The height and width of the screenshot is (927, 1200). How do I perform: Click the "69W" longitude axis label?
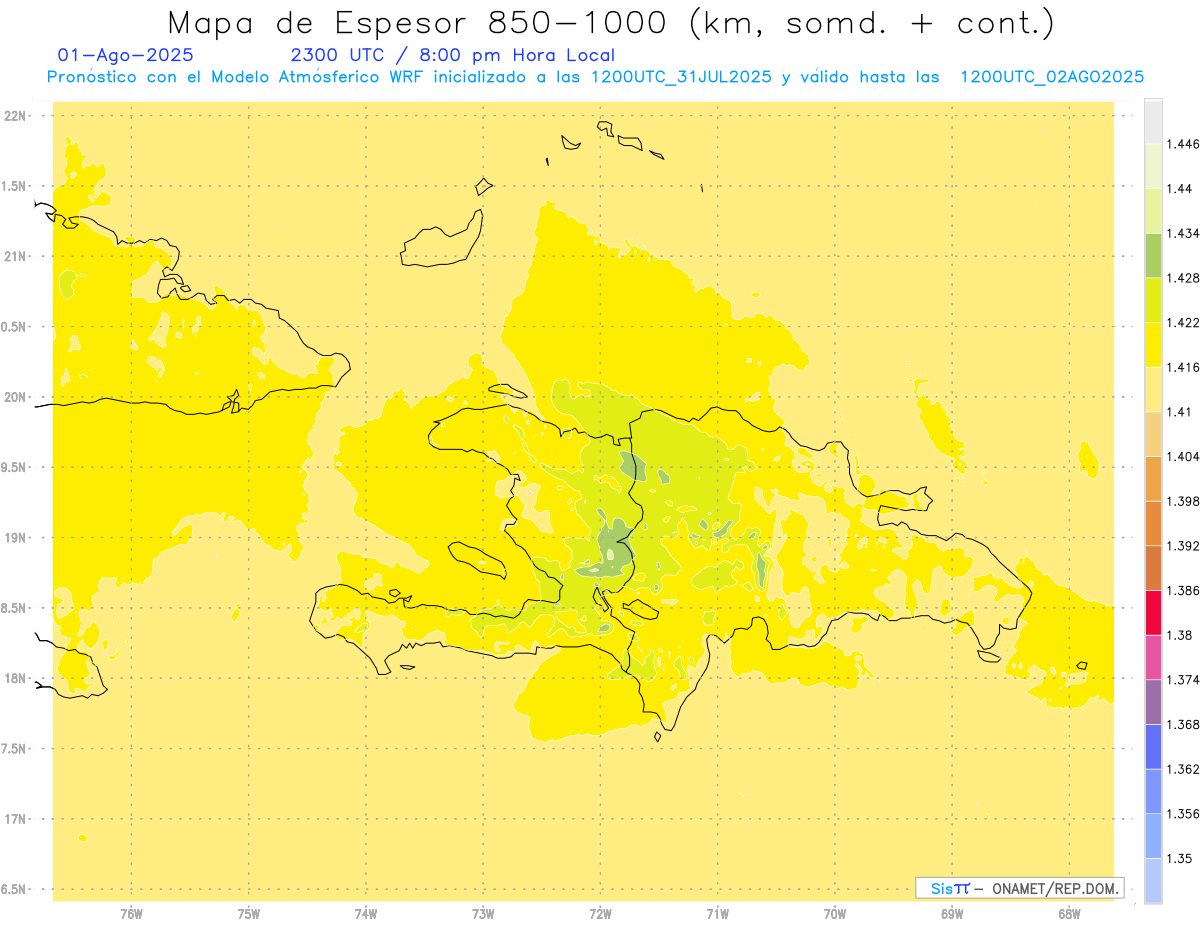coord(952,914)
